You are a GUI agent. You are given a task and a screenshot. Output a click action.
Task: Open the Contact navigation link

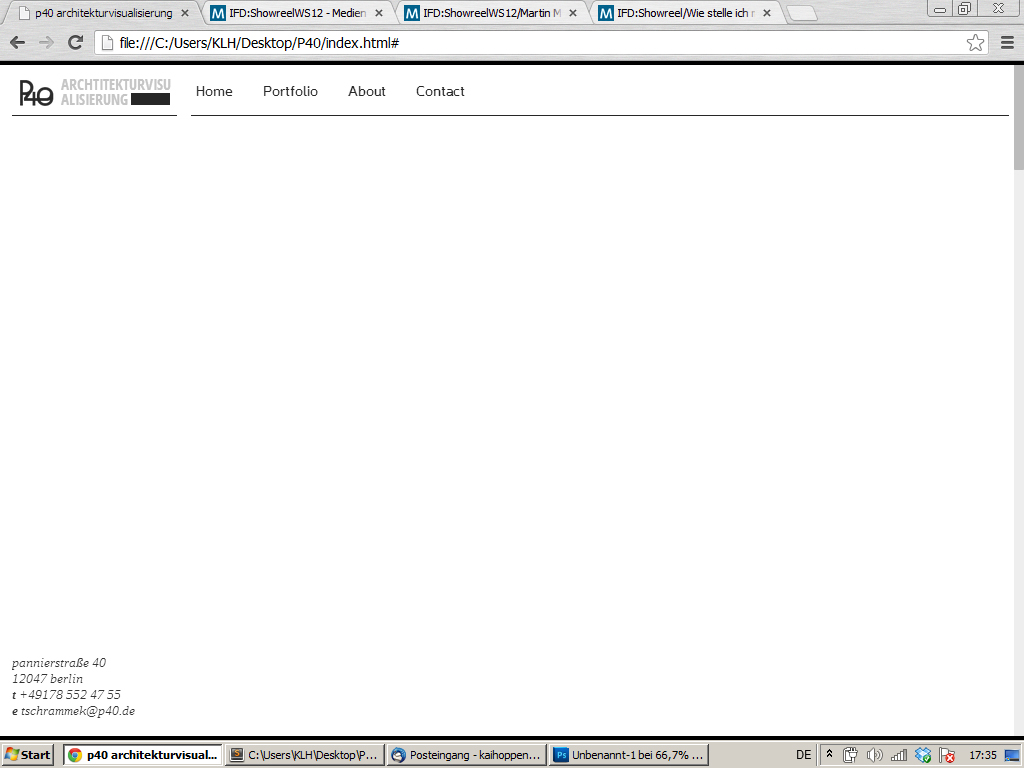click(x=440, y=91)
